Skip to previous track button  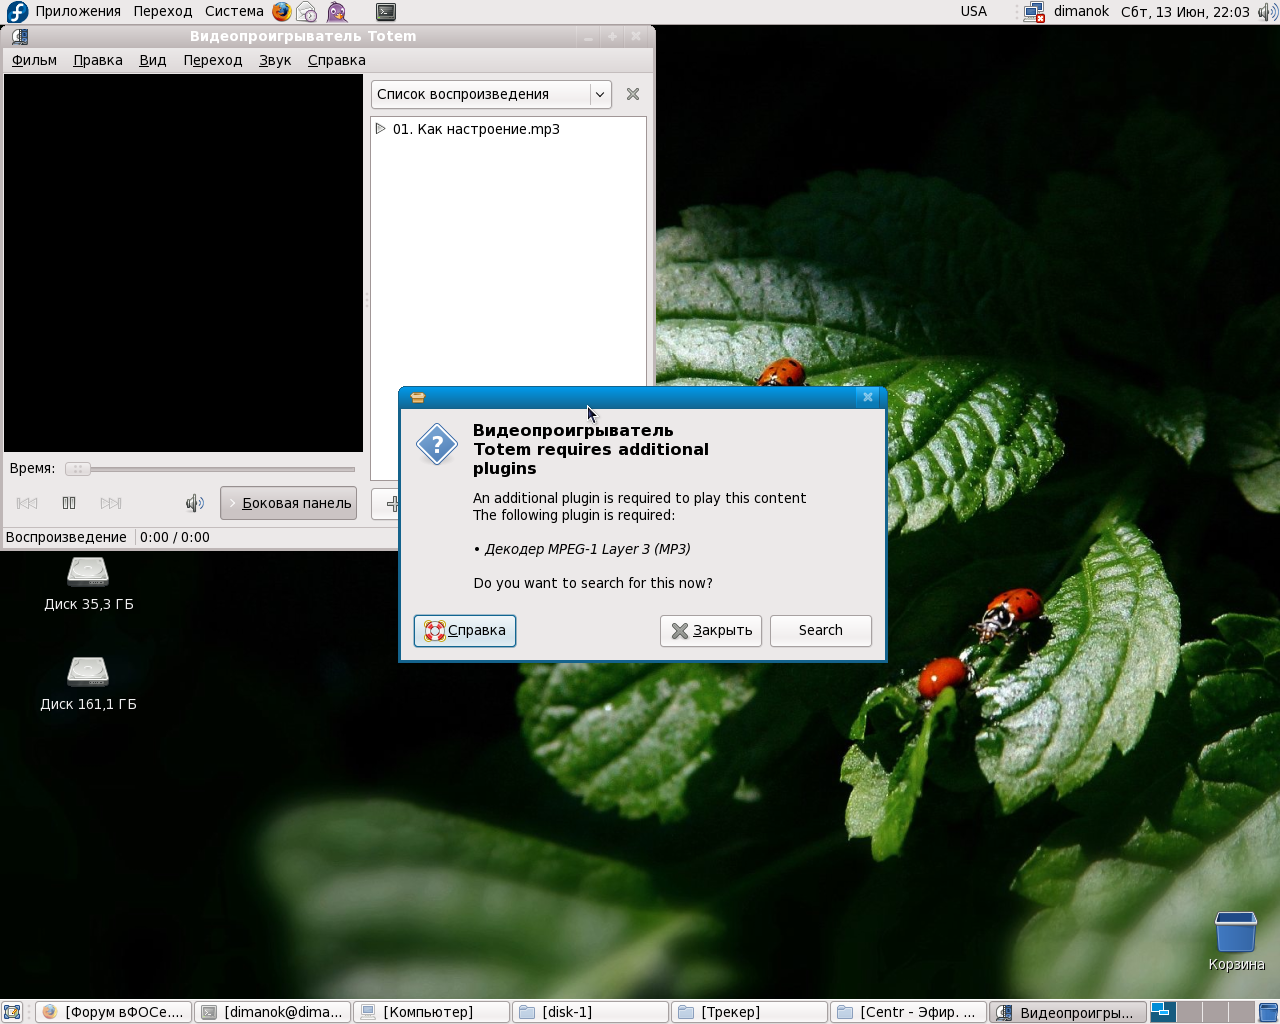[x=27, y=503]
